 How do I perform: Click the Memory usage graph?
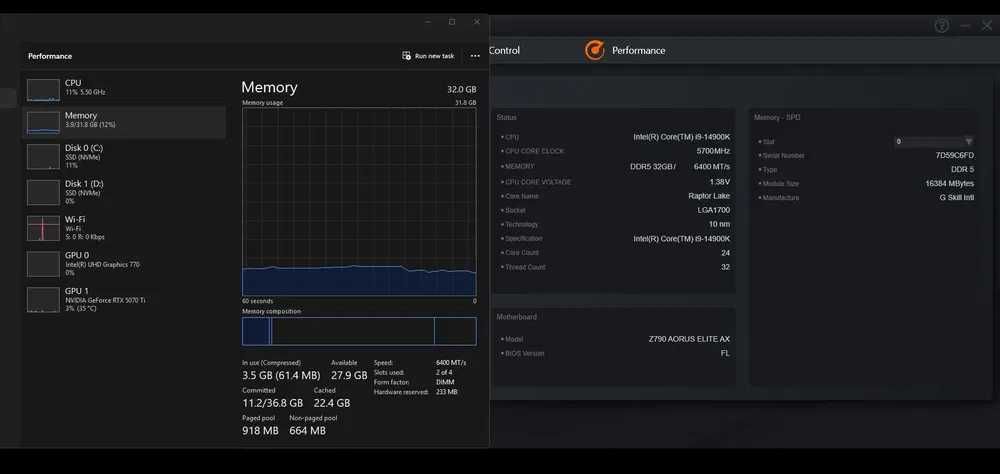(x=359, y=202)
